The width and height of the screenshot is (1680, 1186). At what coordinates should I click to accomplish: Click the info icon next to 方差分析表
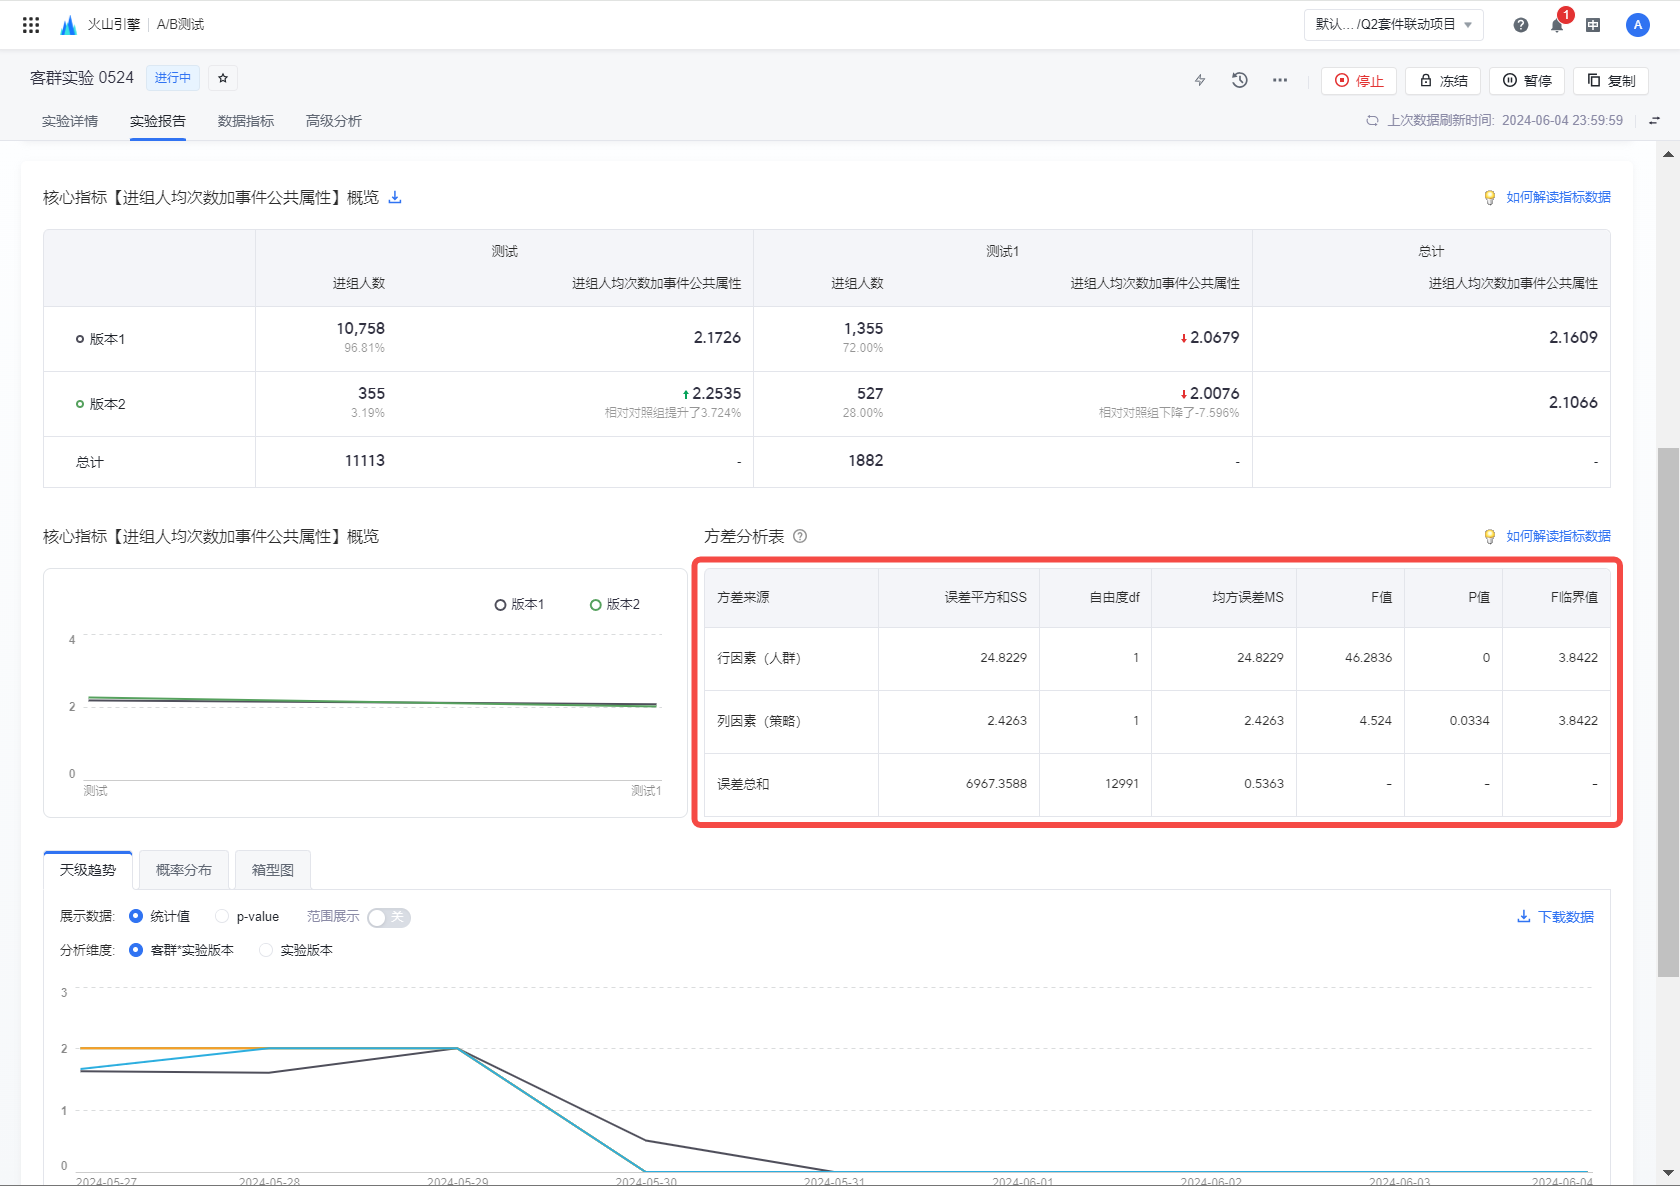point(800,536)
